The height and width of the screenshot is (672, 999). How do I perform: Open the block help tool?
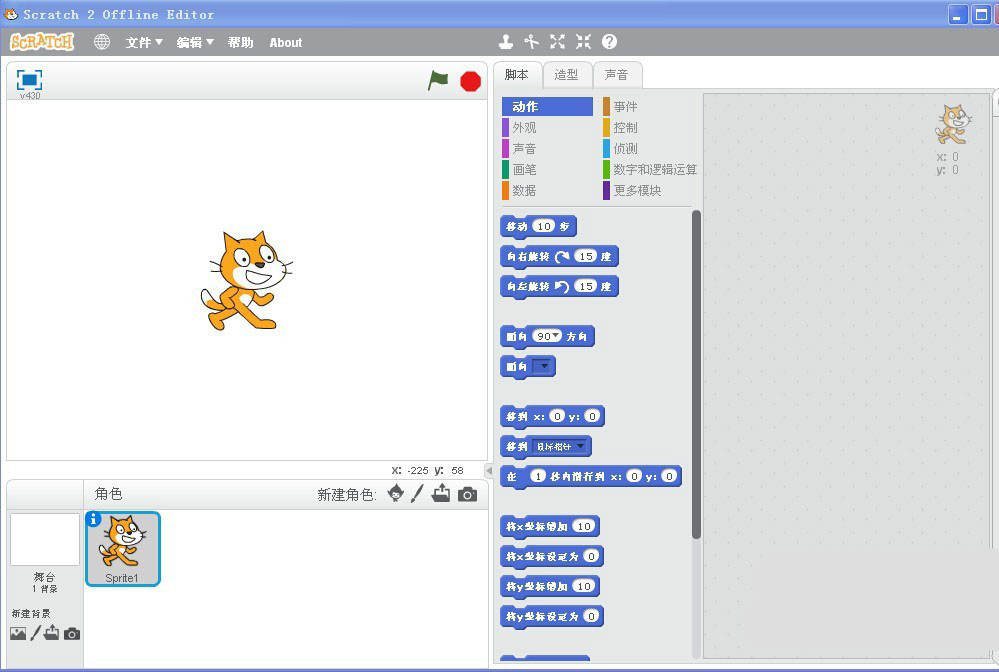click(x=610, y=42)
